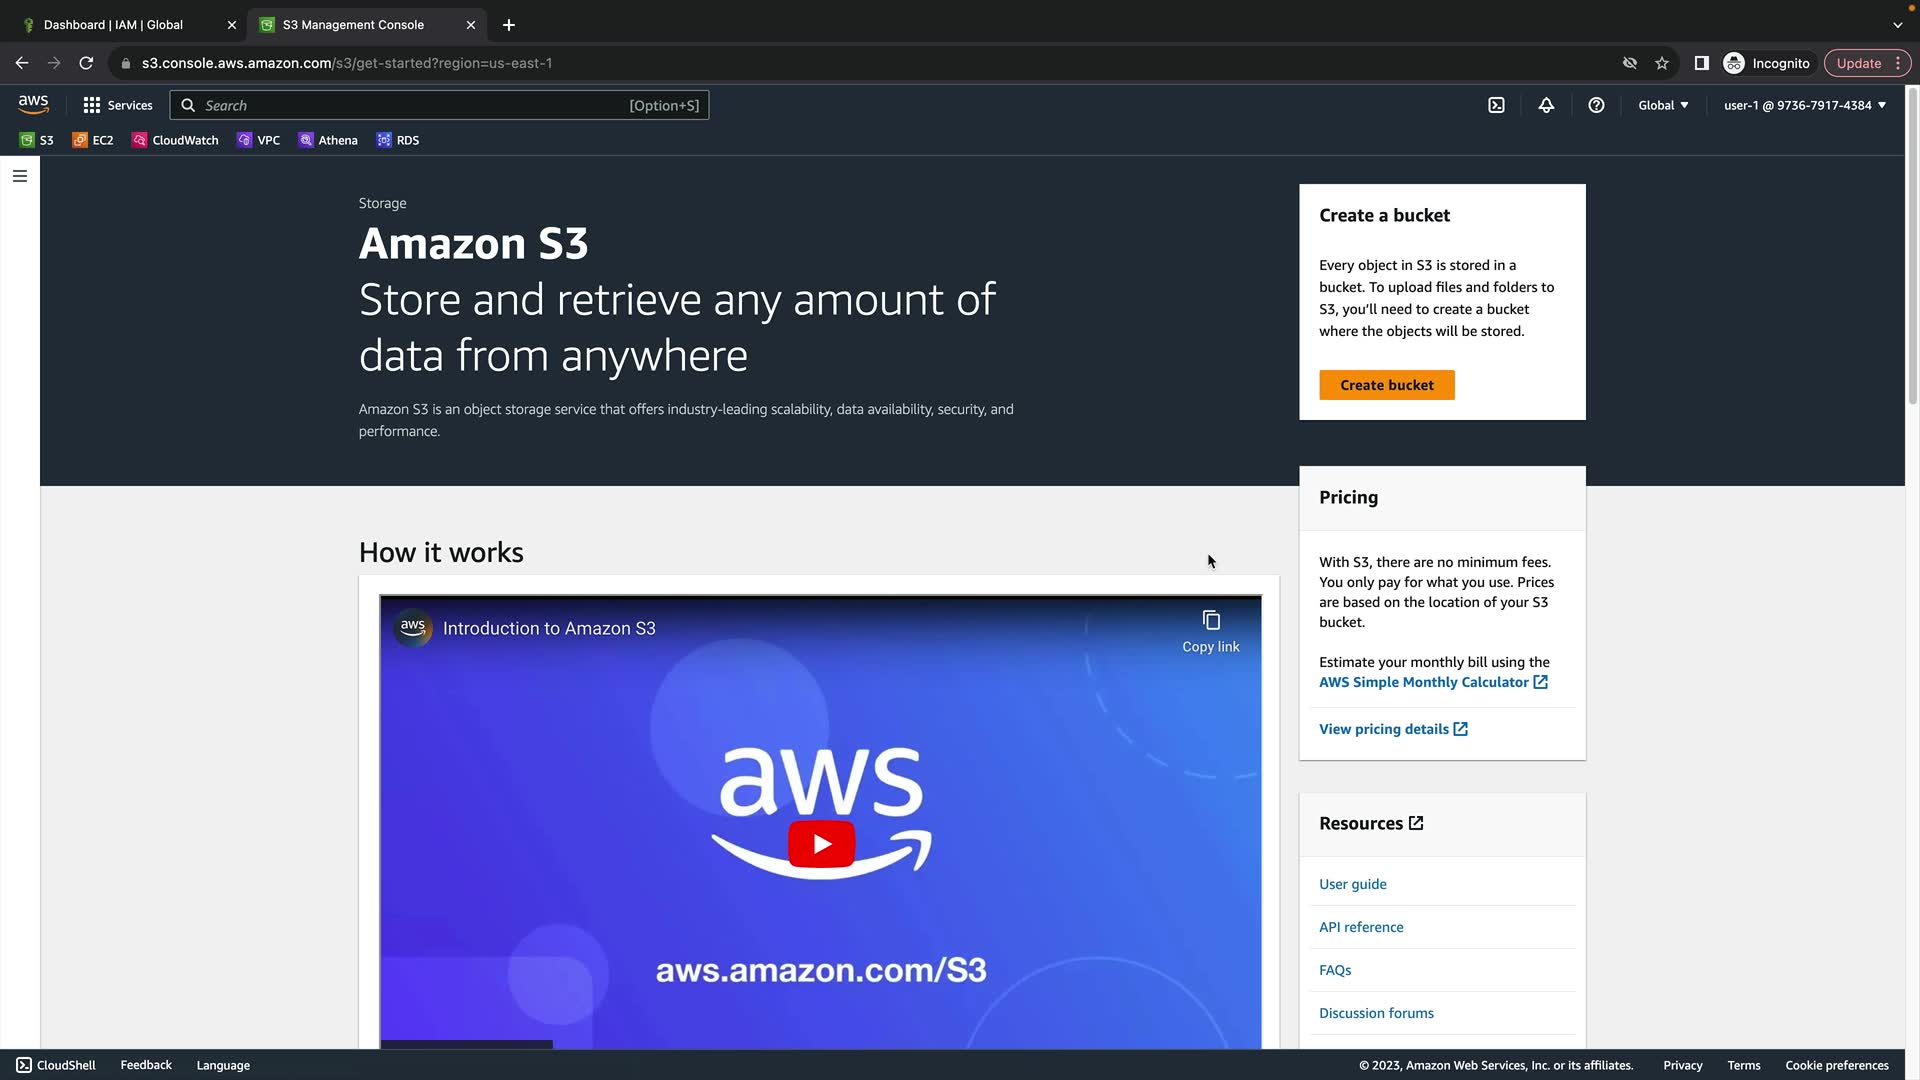Open the notifications bell icon
The height and width of the screenshot is (1080, 1920).
point(1546,105)
